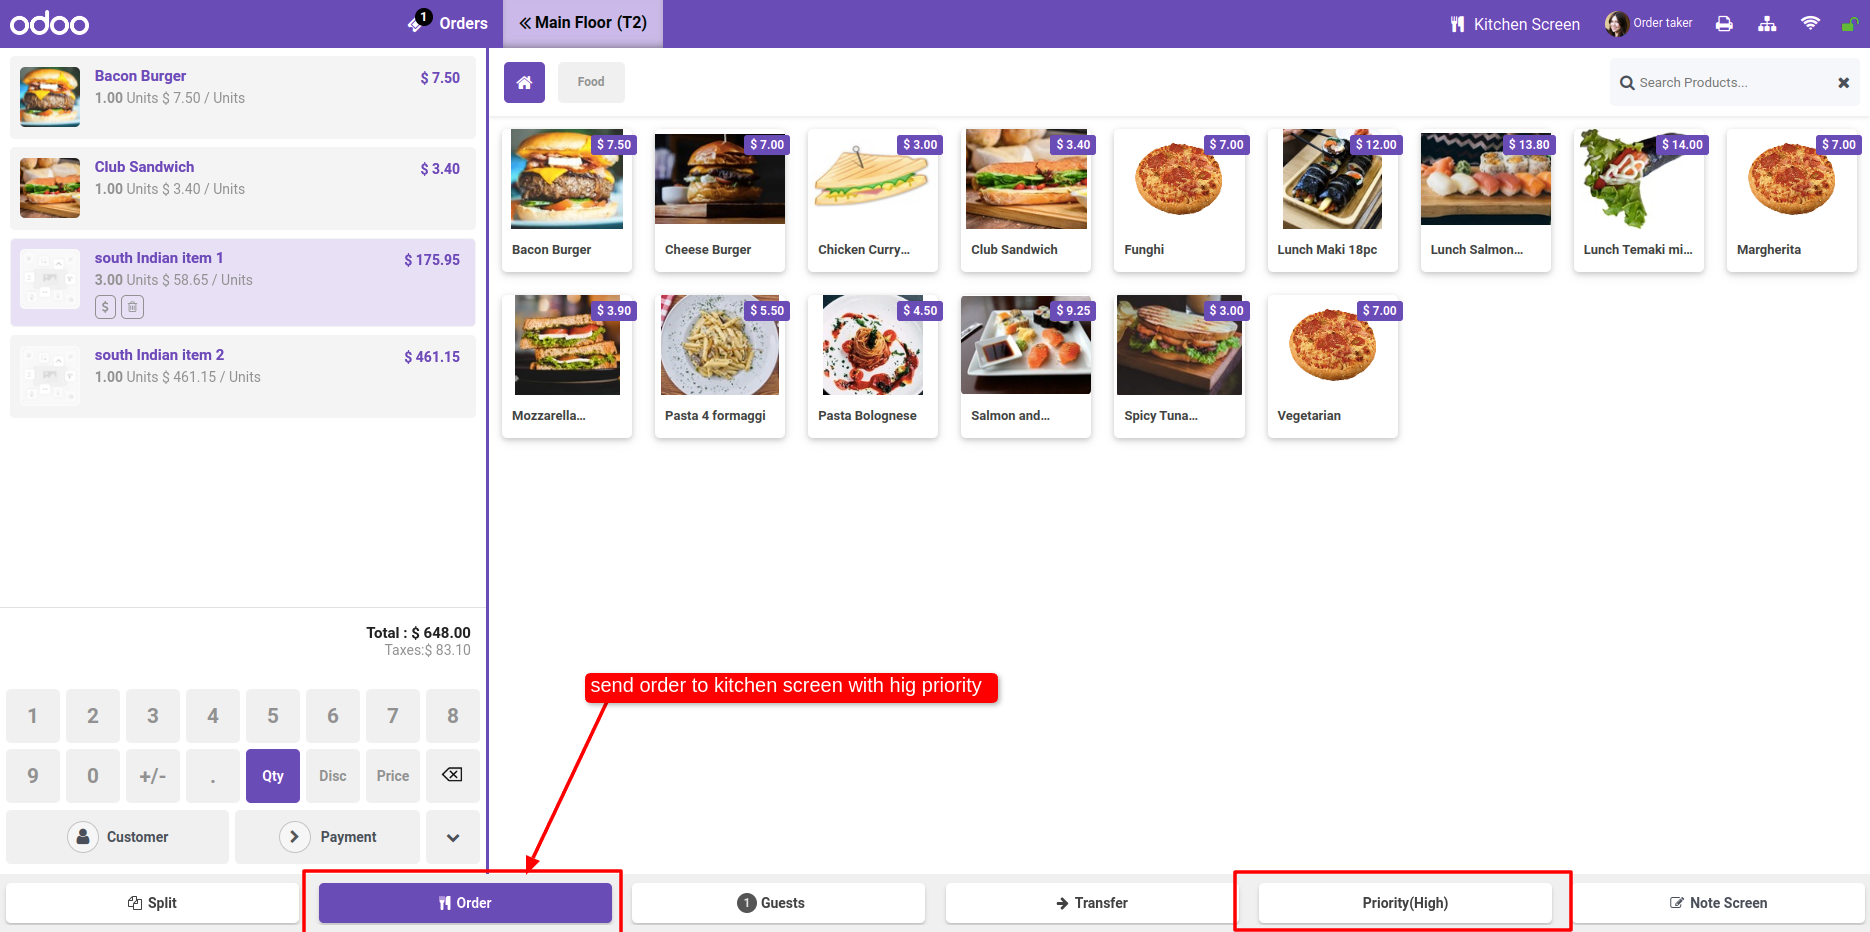1870x932 pixels.
Task: Open the Kitchen Screen
Action: [x=1515, y=24]
